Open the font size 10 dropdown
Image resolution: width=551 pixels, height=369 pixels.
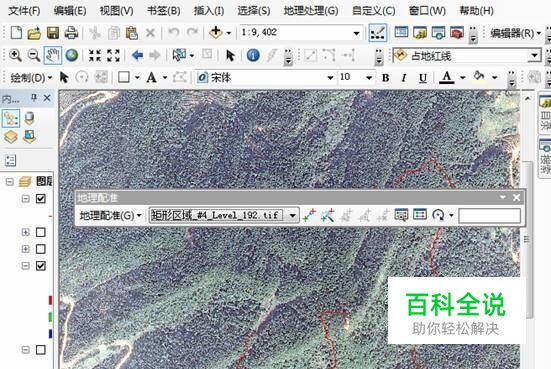[x=369, y=78]
